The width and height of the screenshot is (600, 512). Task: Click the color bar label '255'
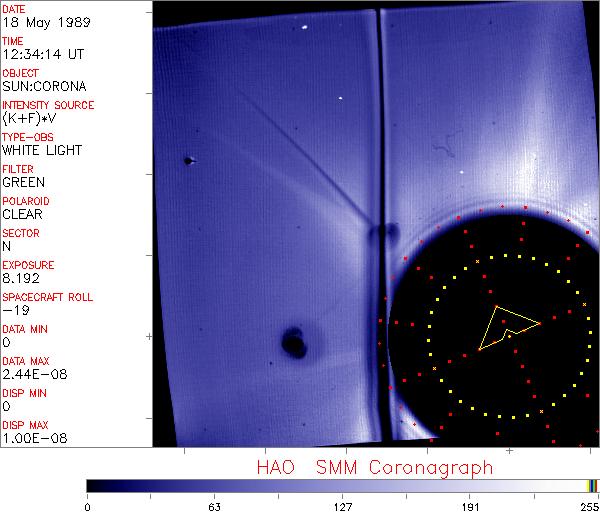[589, 507]
